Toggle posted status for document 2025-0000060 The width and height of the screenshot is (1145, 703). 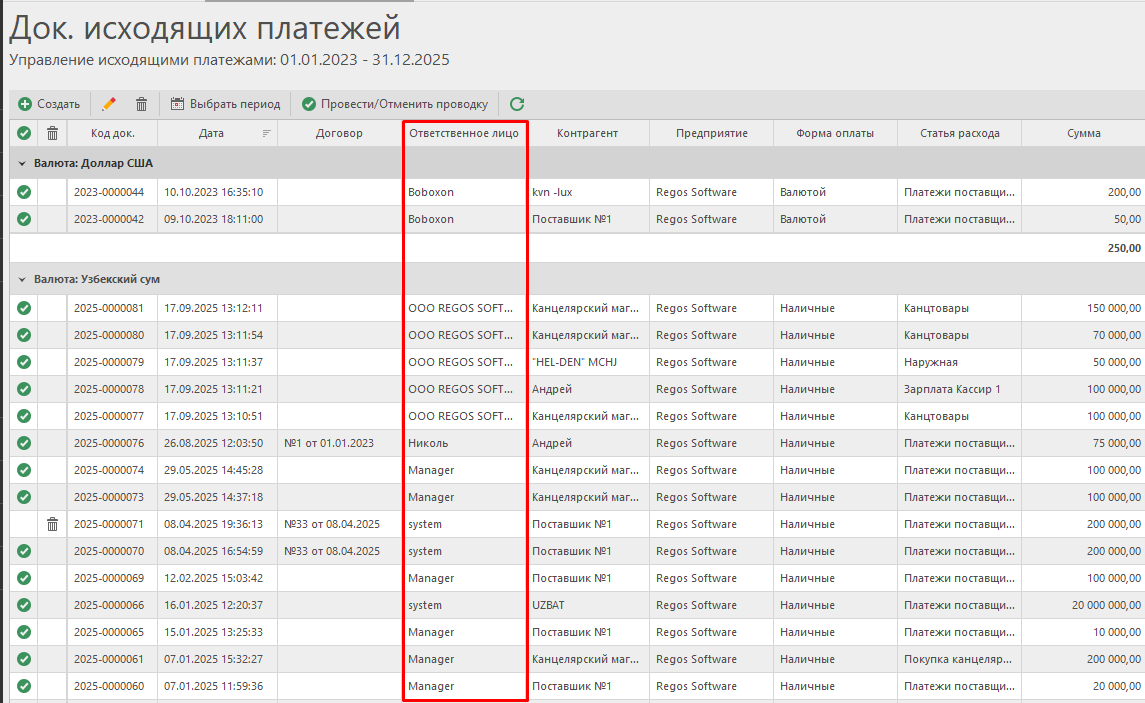tap(24, 686)
